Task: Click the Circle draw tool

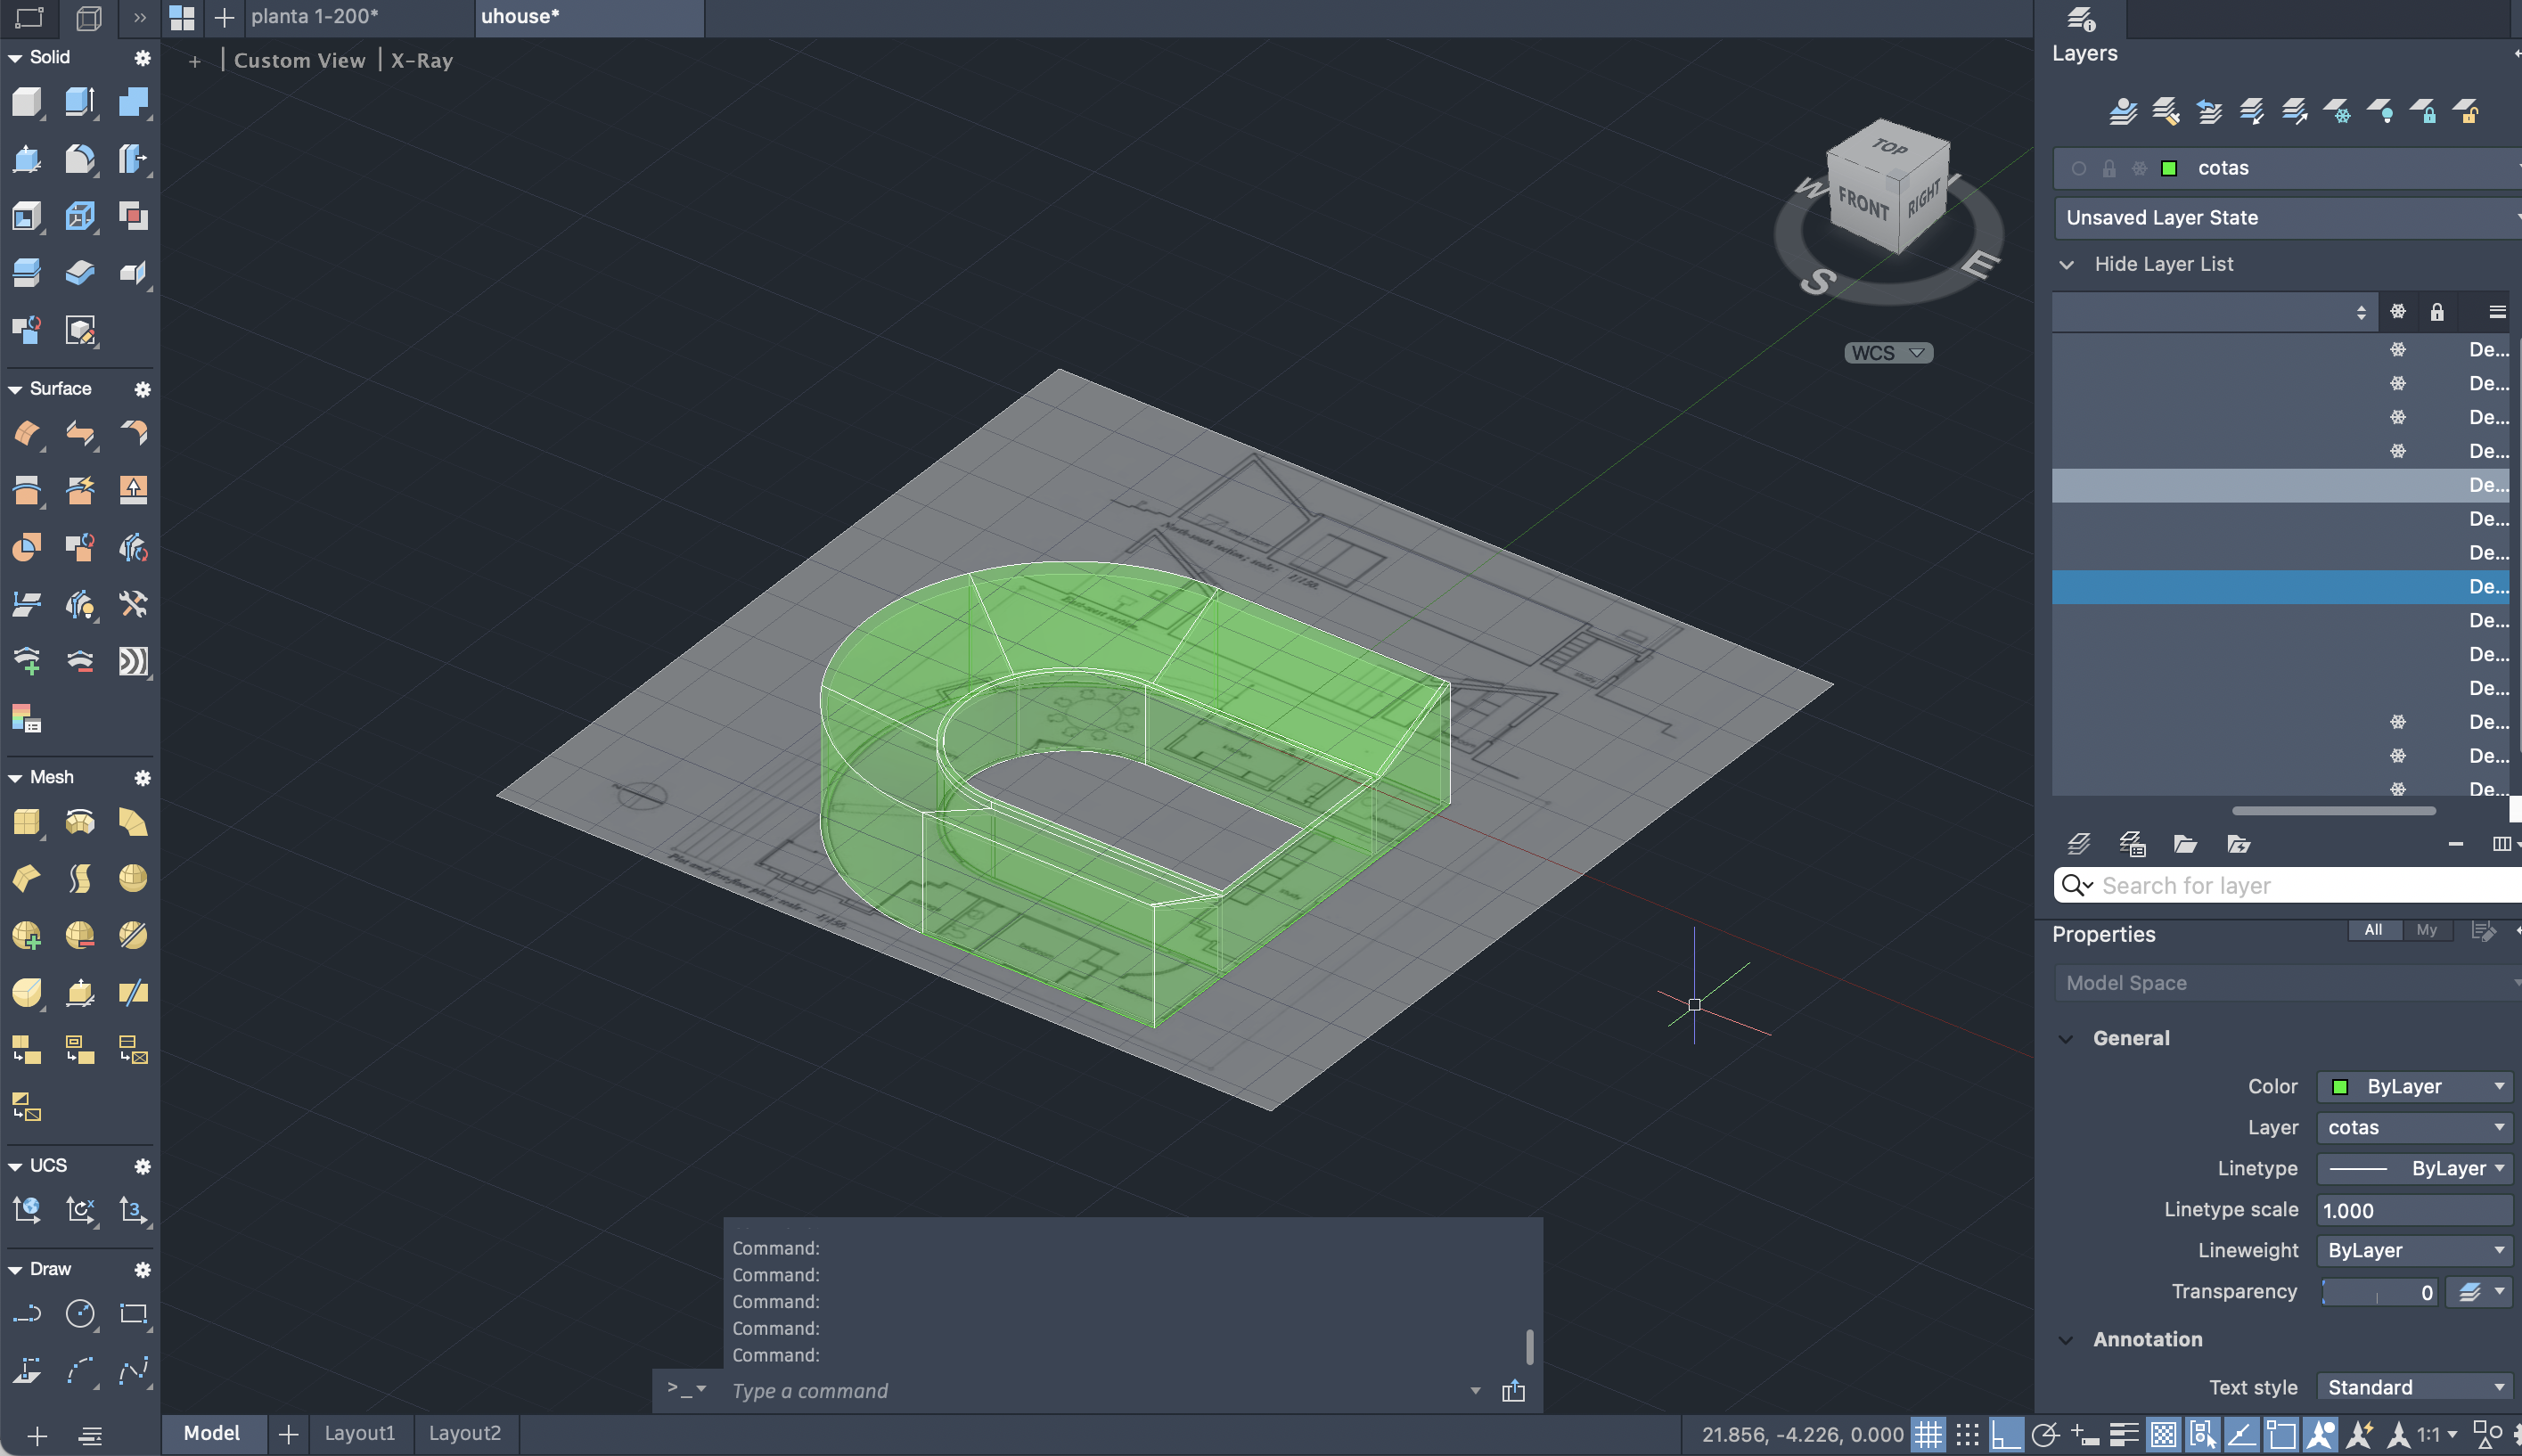Action: coord(80,1313)
